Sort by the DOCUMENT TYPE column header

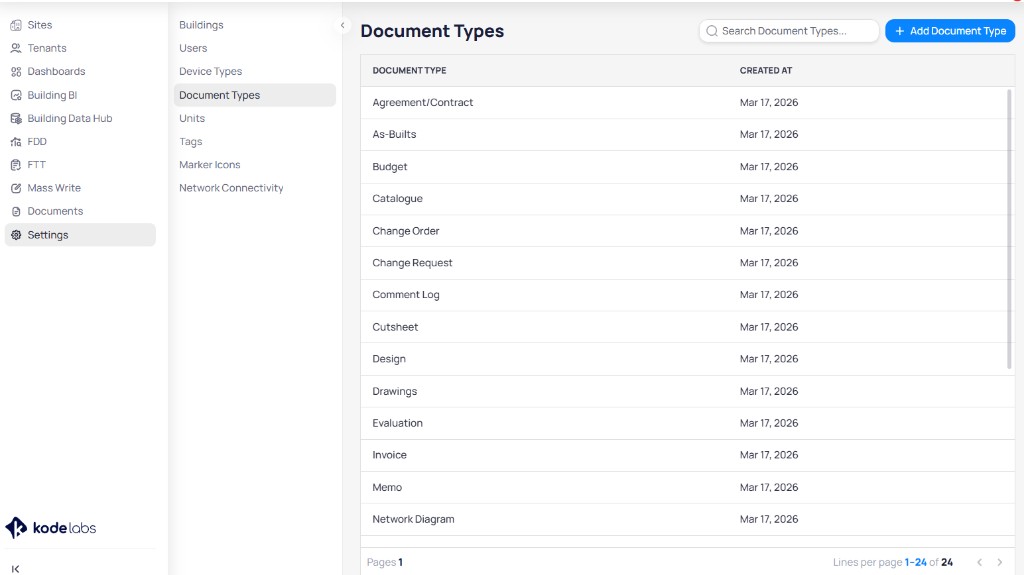click(x=409, y=71)
